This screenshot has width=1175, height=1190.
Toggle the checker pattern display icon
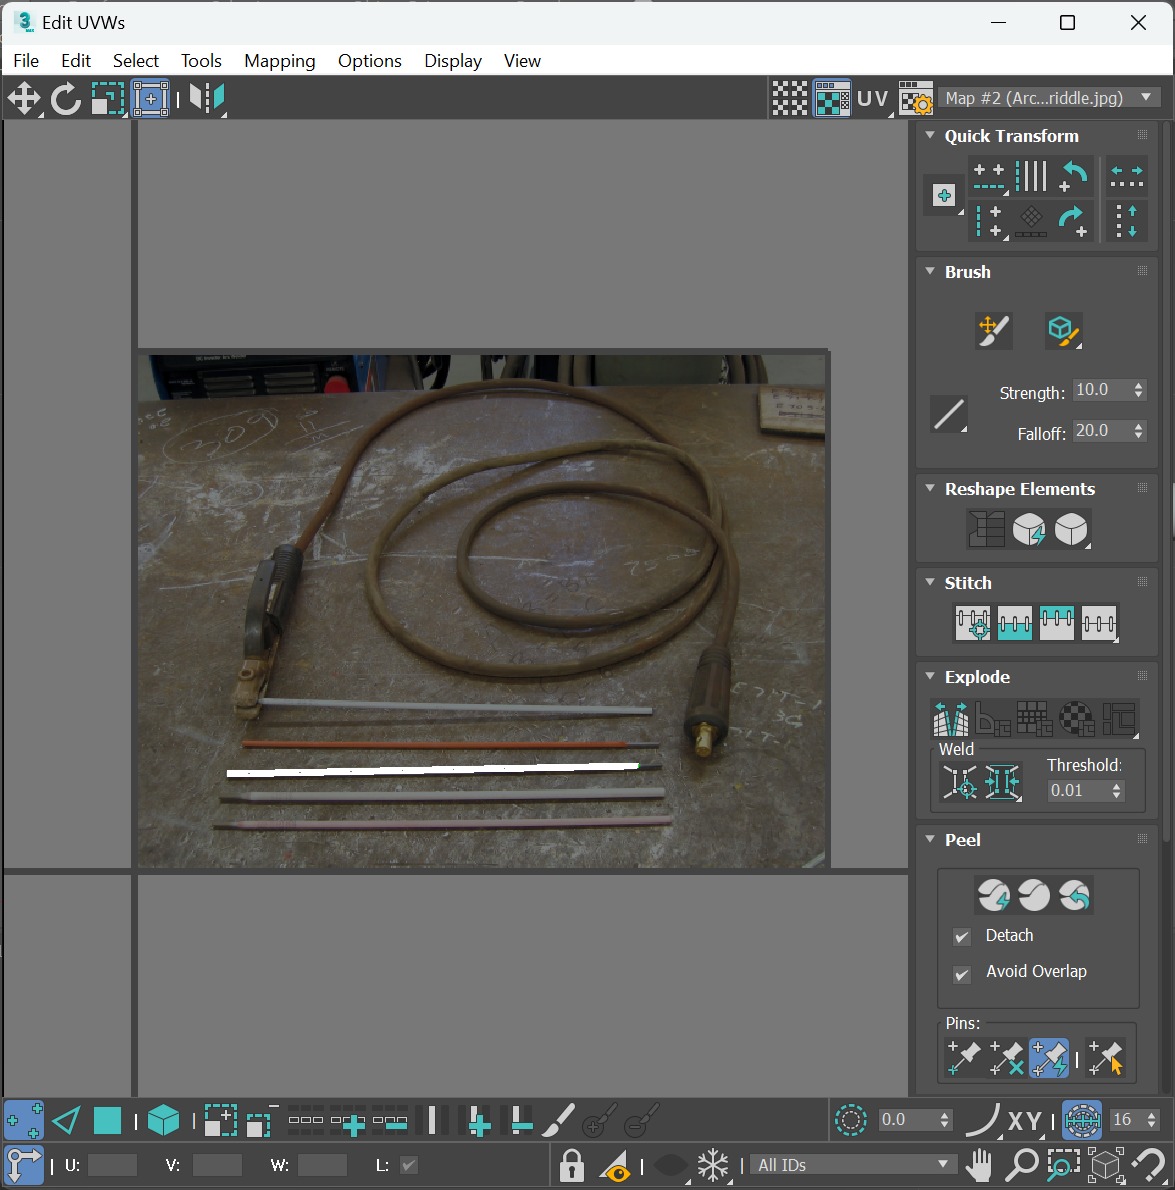[x=789, y=99]
